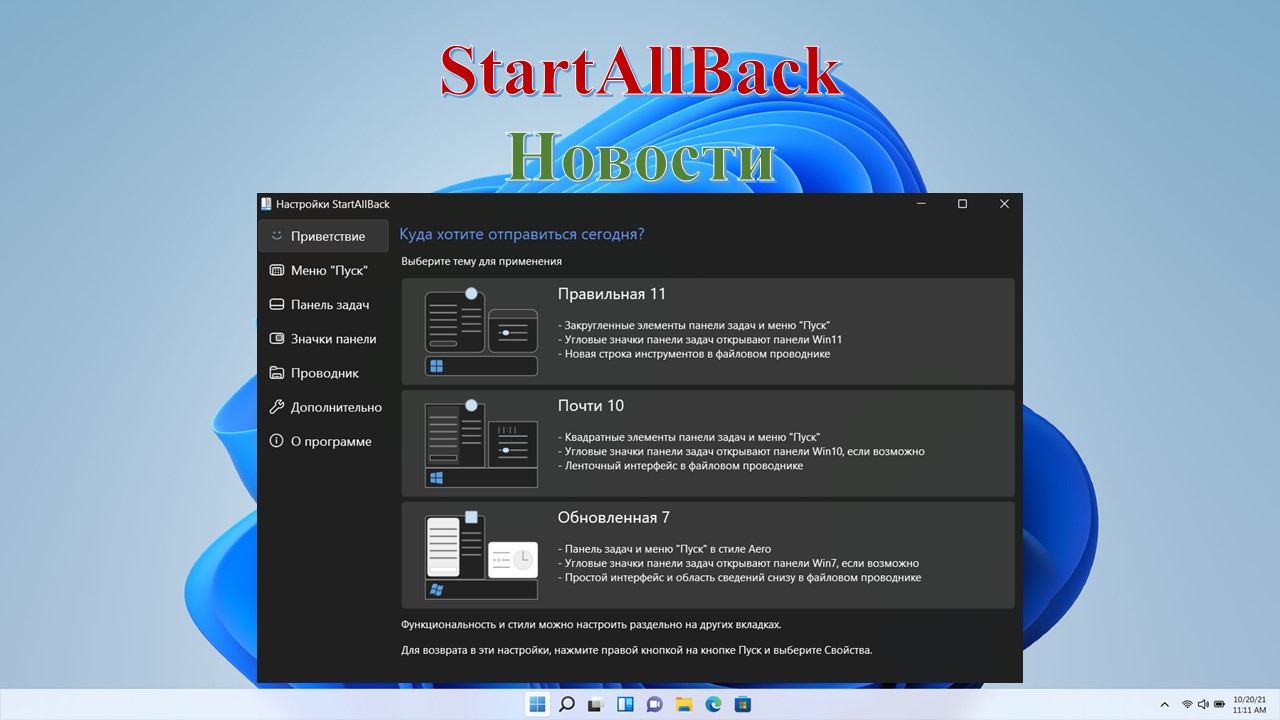
Task: Click the StartAllBack icon in the title bar
Action: point(266,204)
